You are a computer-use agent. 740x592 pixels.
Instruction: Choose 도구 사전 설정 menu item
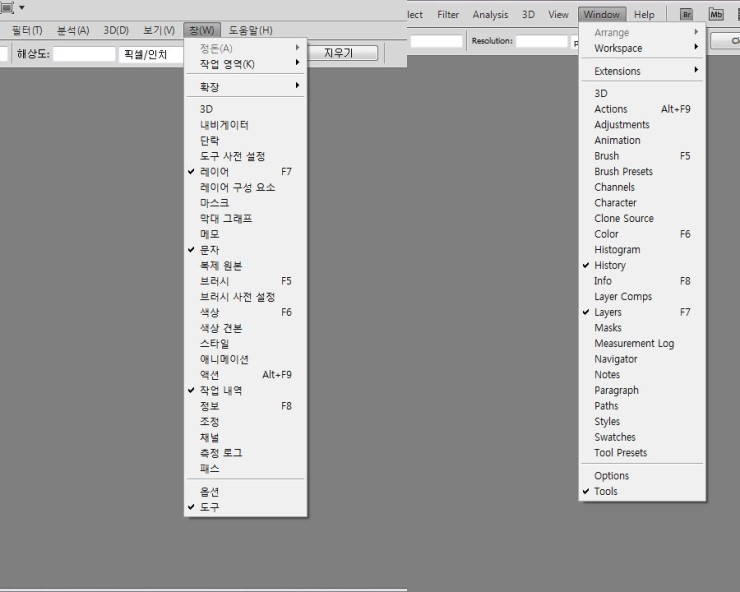pos(245,156)
